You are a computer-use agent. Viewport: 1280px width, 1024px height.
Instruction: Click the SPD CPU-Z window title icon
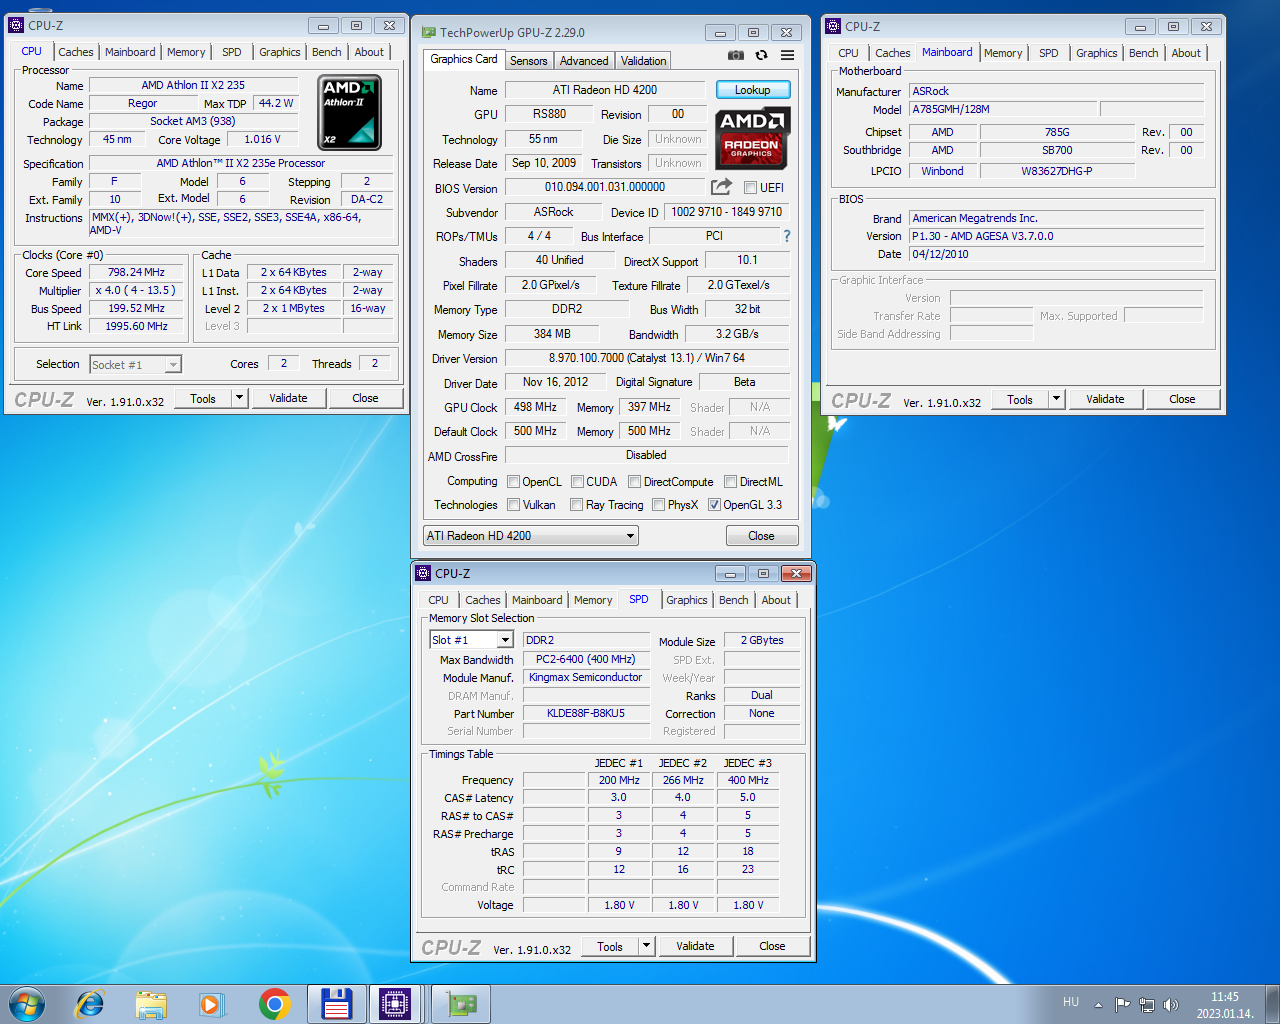click(x=423, y=573)
